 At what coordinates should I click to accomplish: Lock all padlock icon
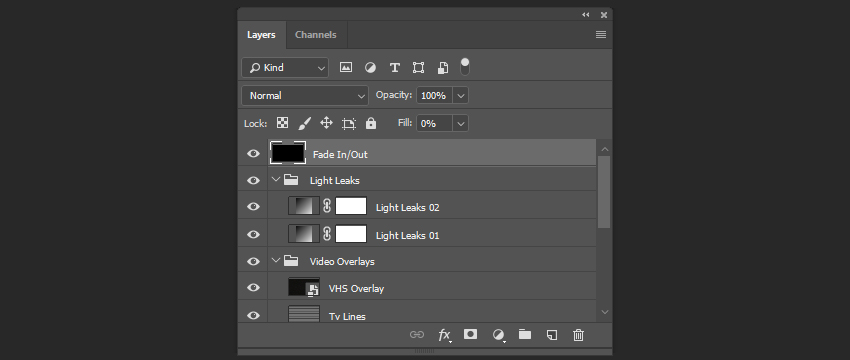pyautogui.click(x=371, y=123)
